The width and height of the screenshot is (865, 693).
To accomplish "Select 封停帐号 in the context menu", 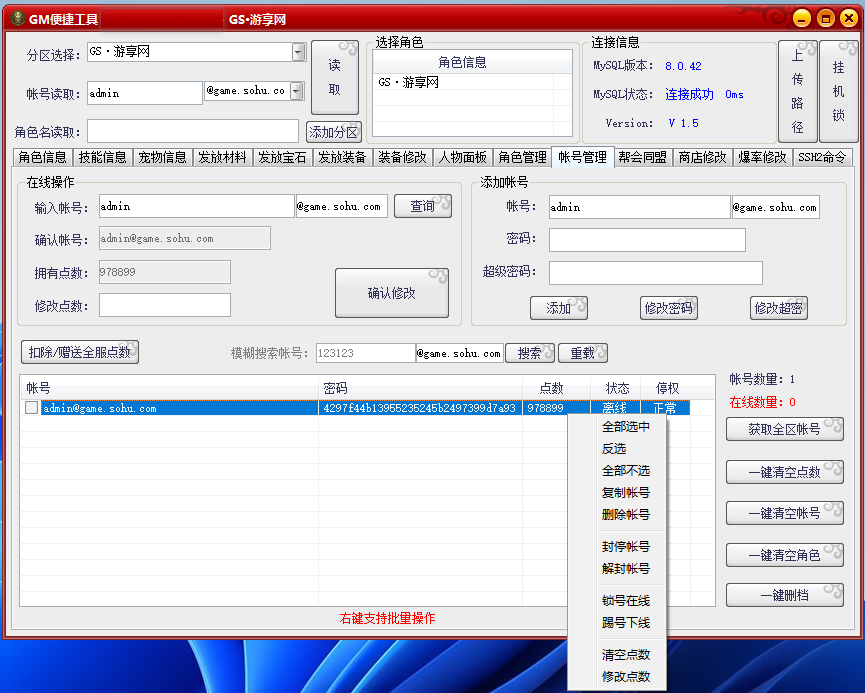I will [x=625, y=547].
